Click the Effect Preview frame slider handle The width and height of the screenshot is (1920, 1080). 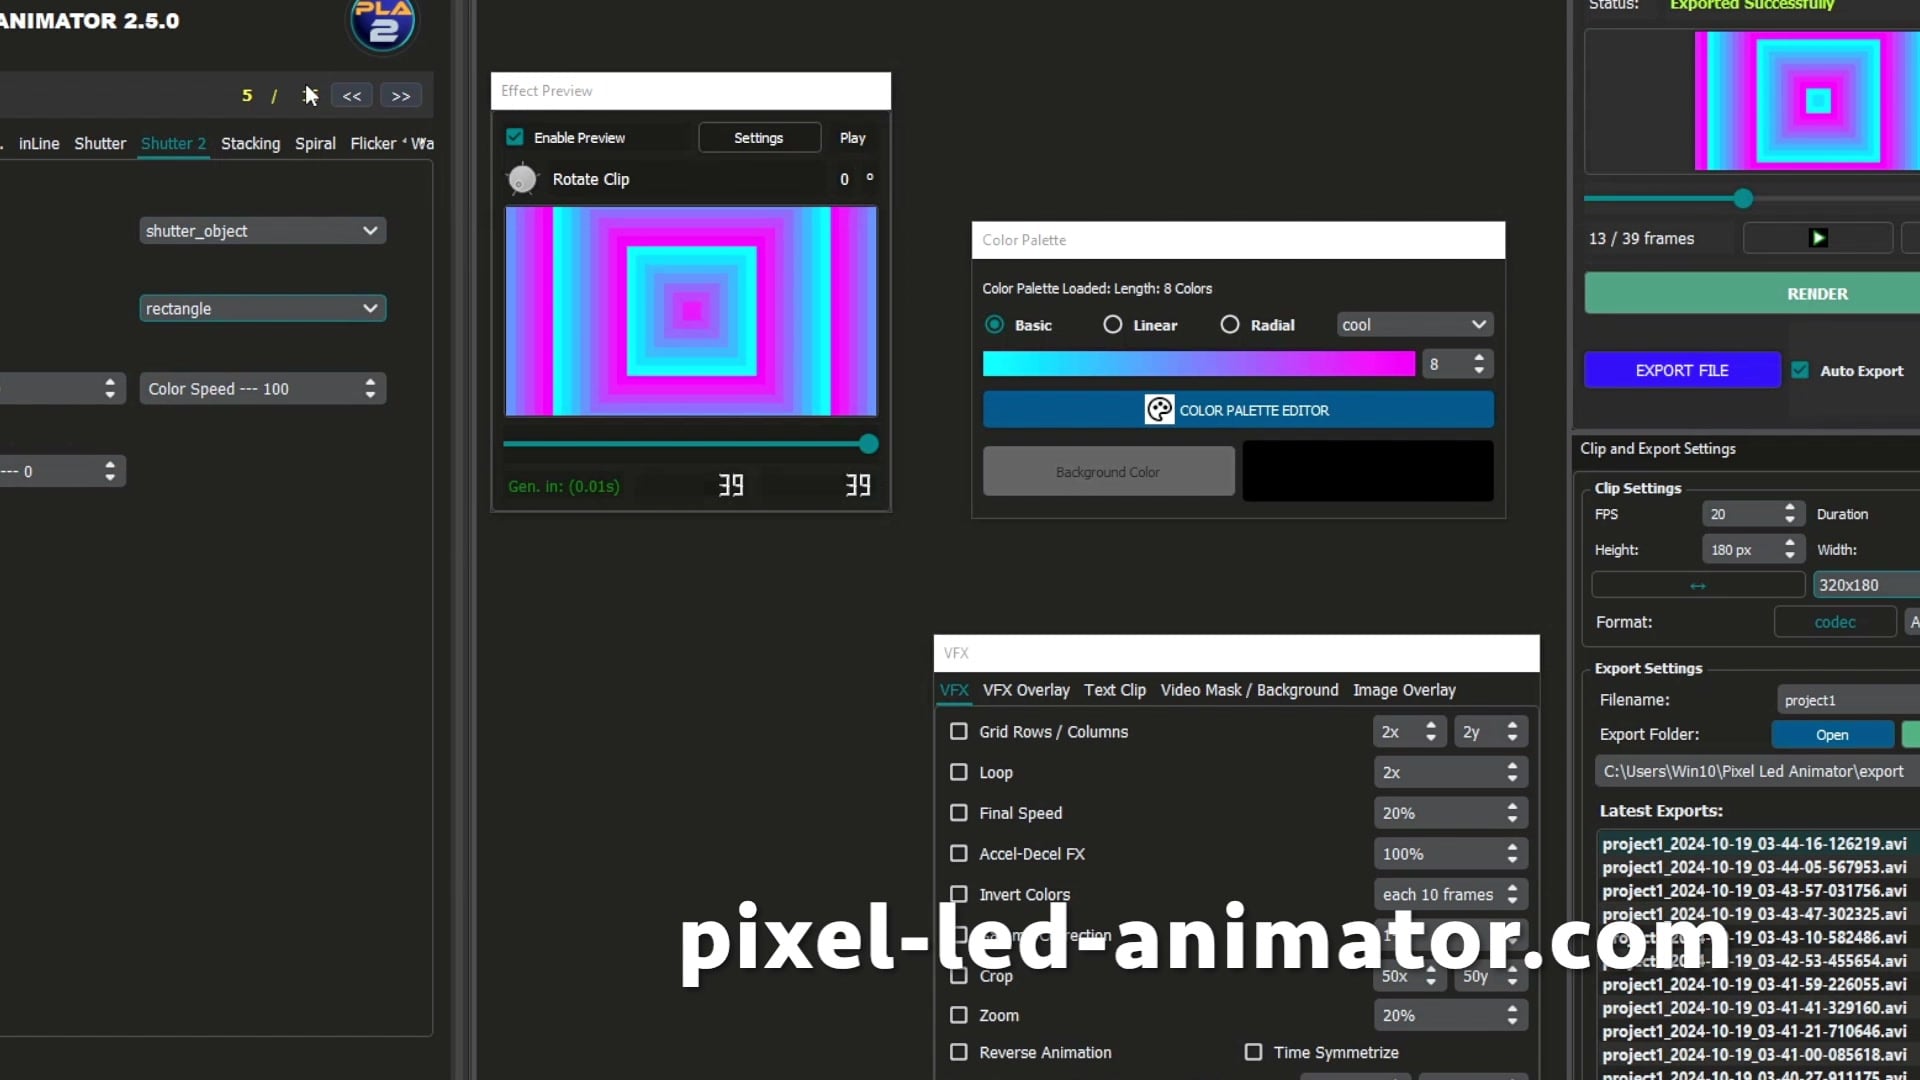click(x=868, y=444)
